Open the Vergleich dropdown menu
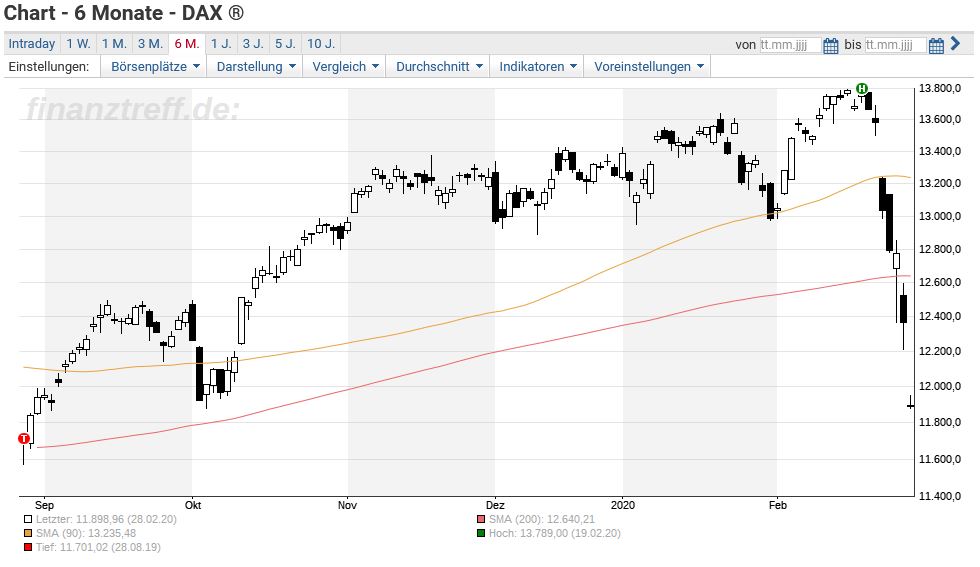This screenshot has height=567, width=980. coord(345,66)
